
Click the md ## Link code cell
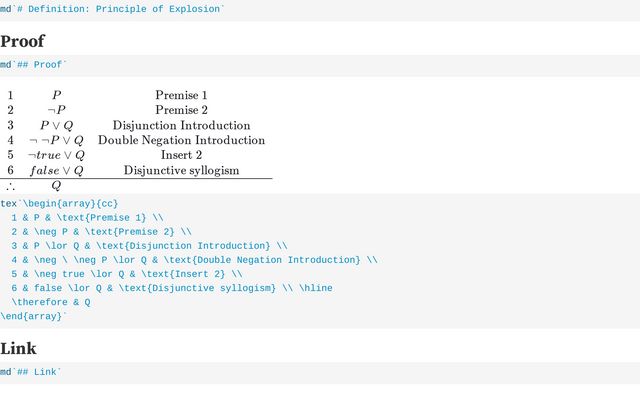coord(320,372)
